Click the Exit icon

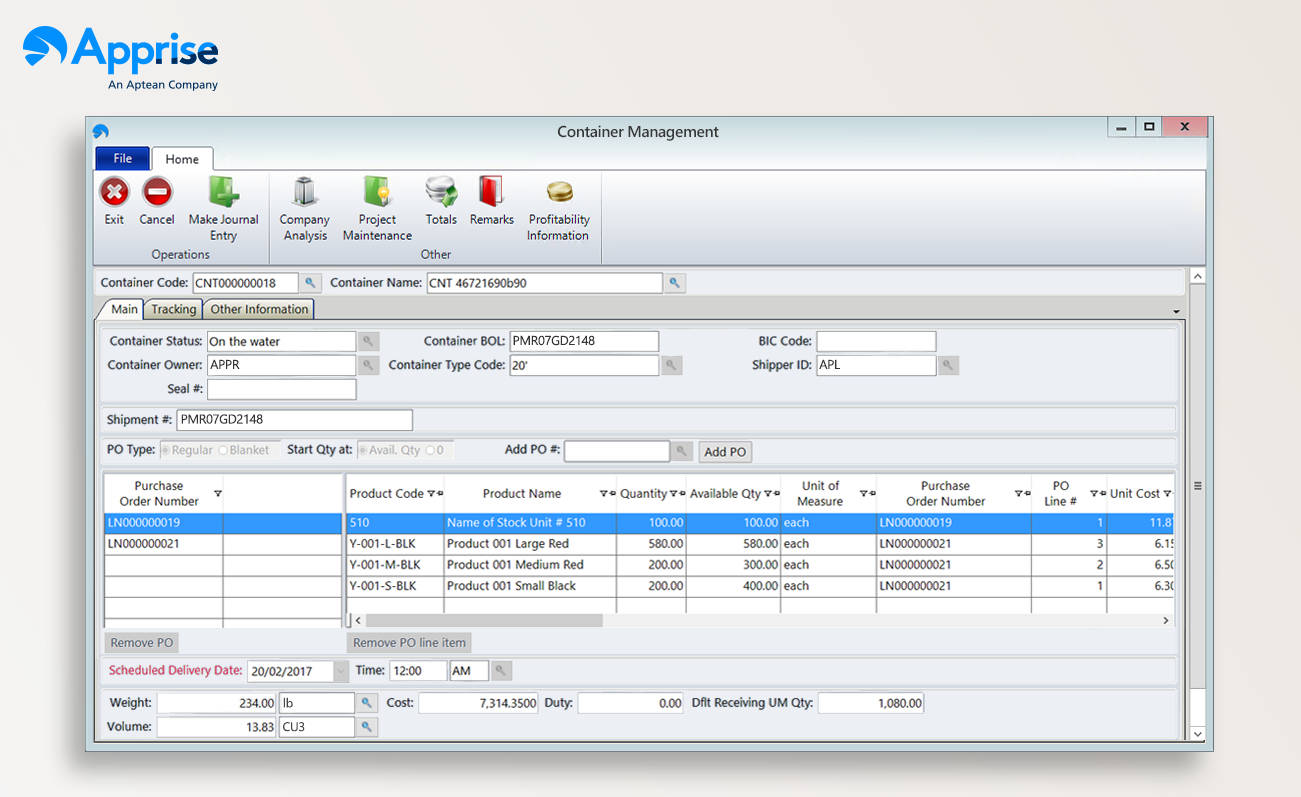click(113, 205)
